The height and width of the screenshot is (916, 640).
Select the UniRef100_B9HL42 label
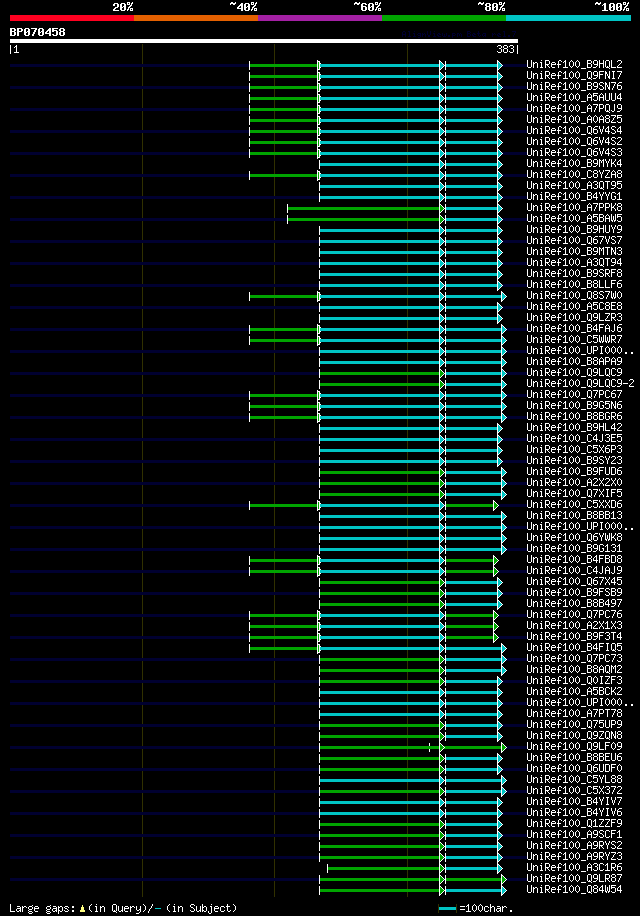tap(574, 428)
